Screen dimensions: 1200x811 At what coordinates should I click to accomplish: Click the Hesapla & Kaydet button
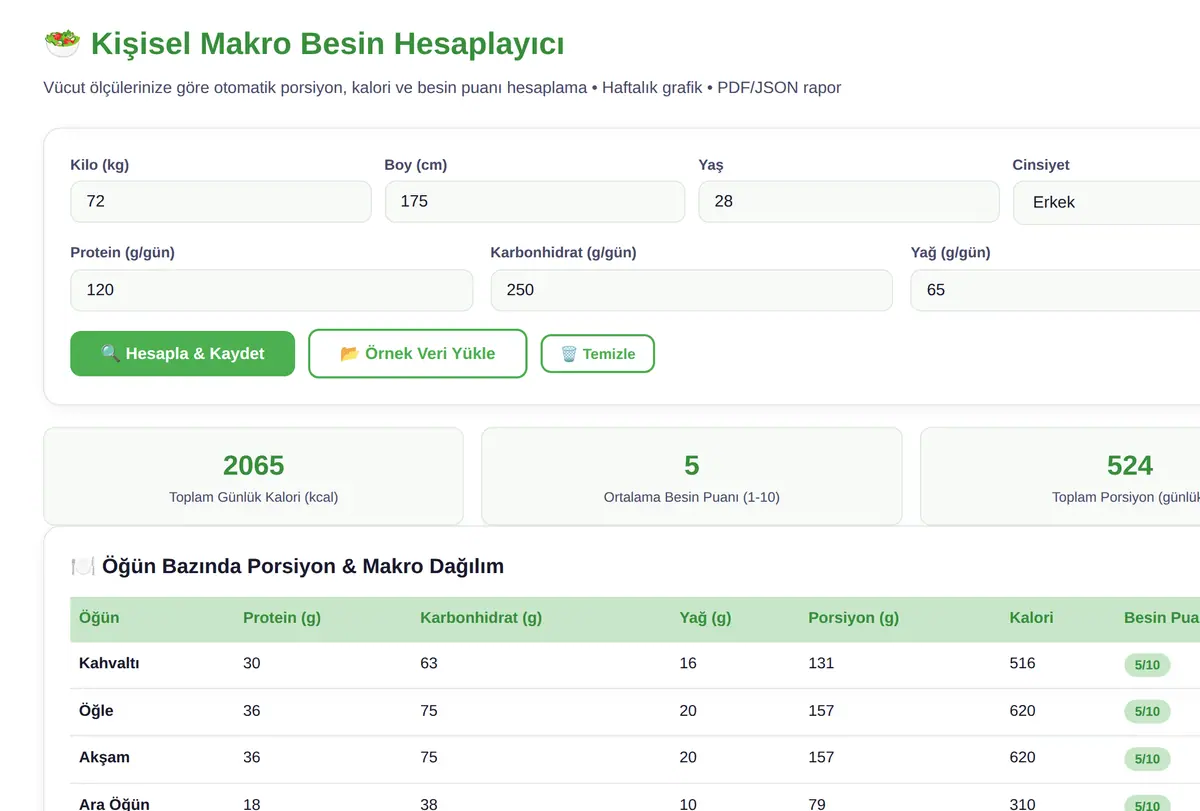pos(182,354)
